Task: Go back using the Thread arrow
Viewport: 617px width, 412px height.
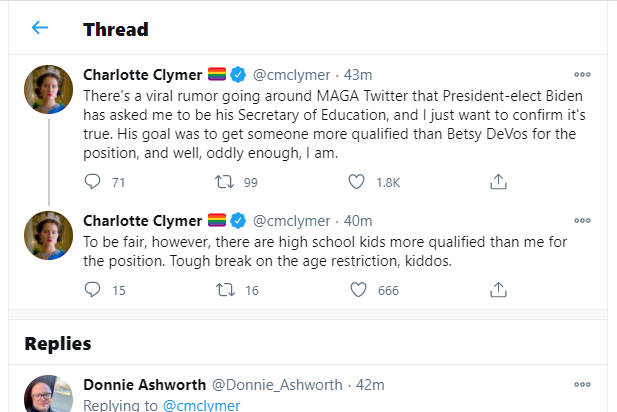Action: [40, 28]
